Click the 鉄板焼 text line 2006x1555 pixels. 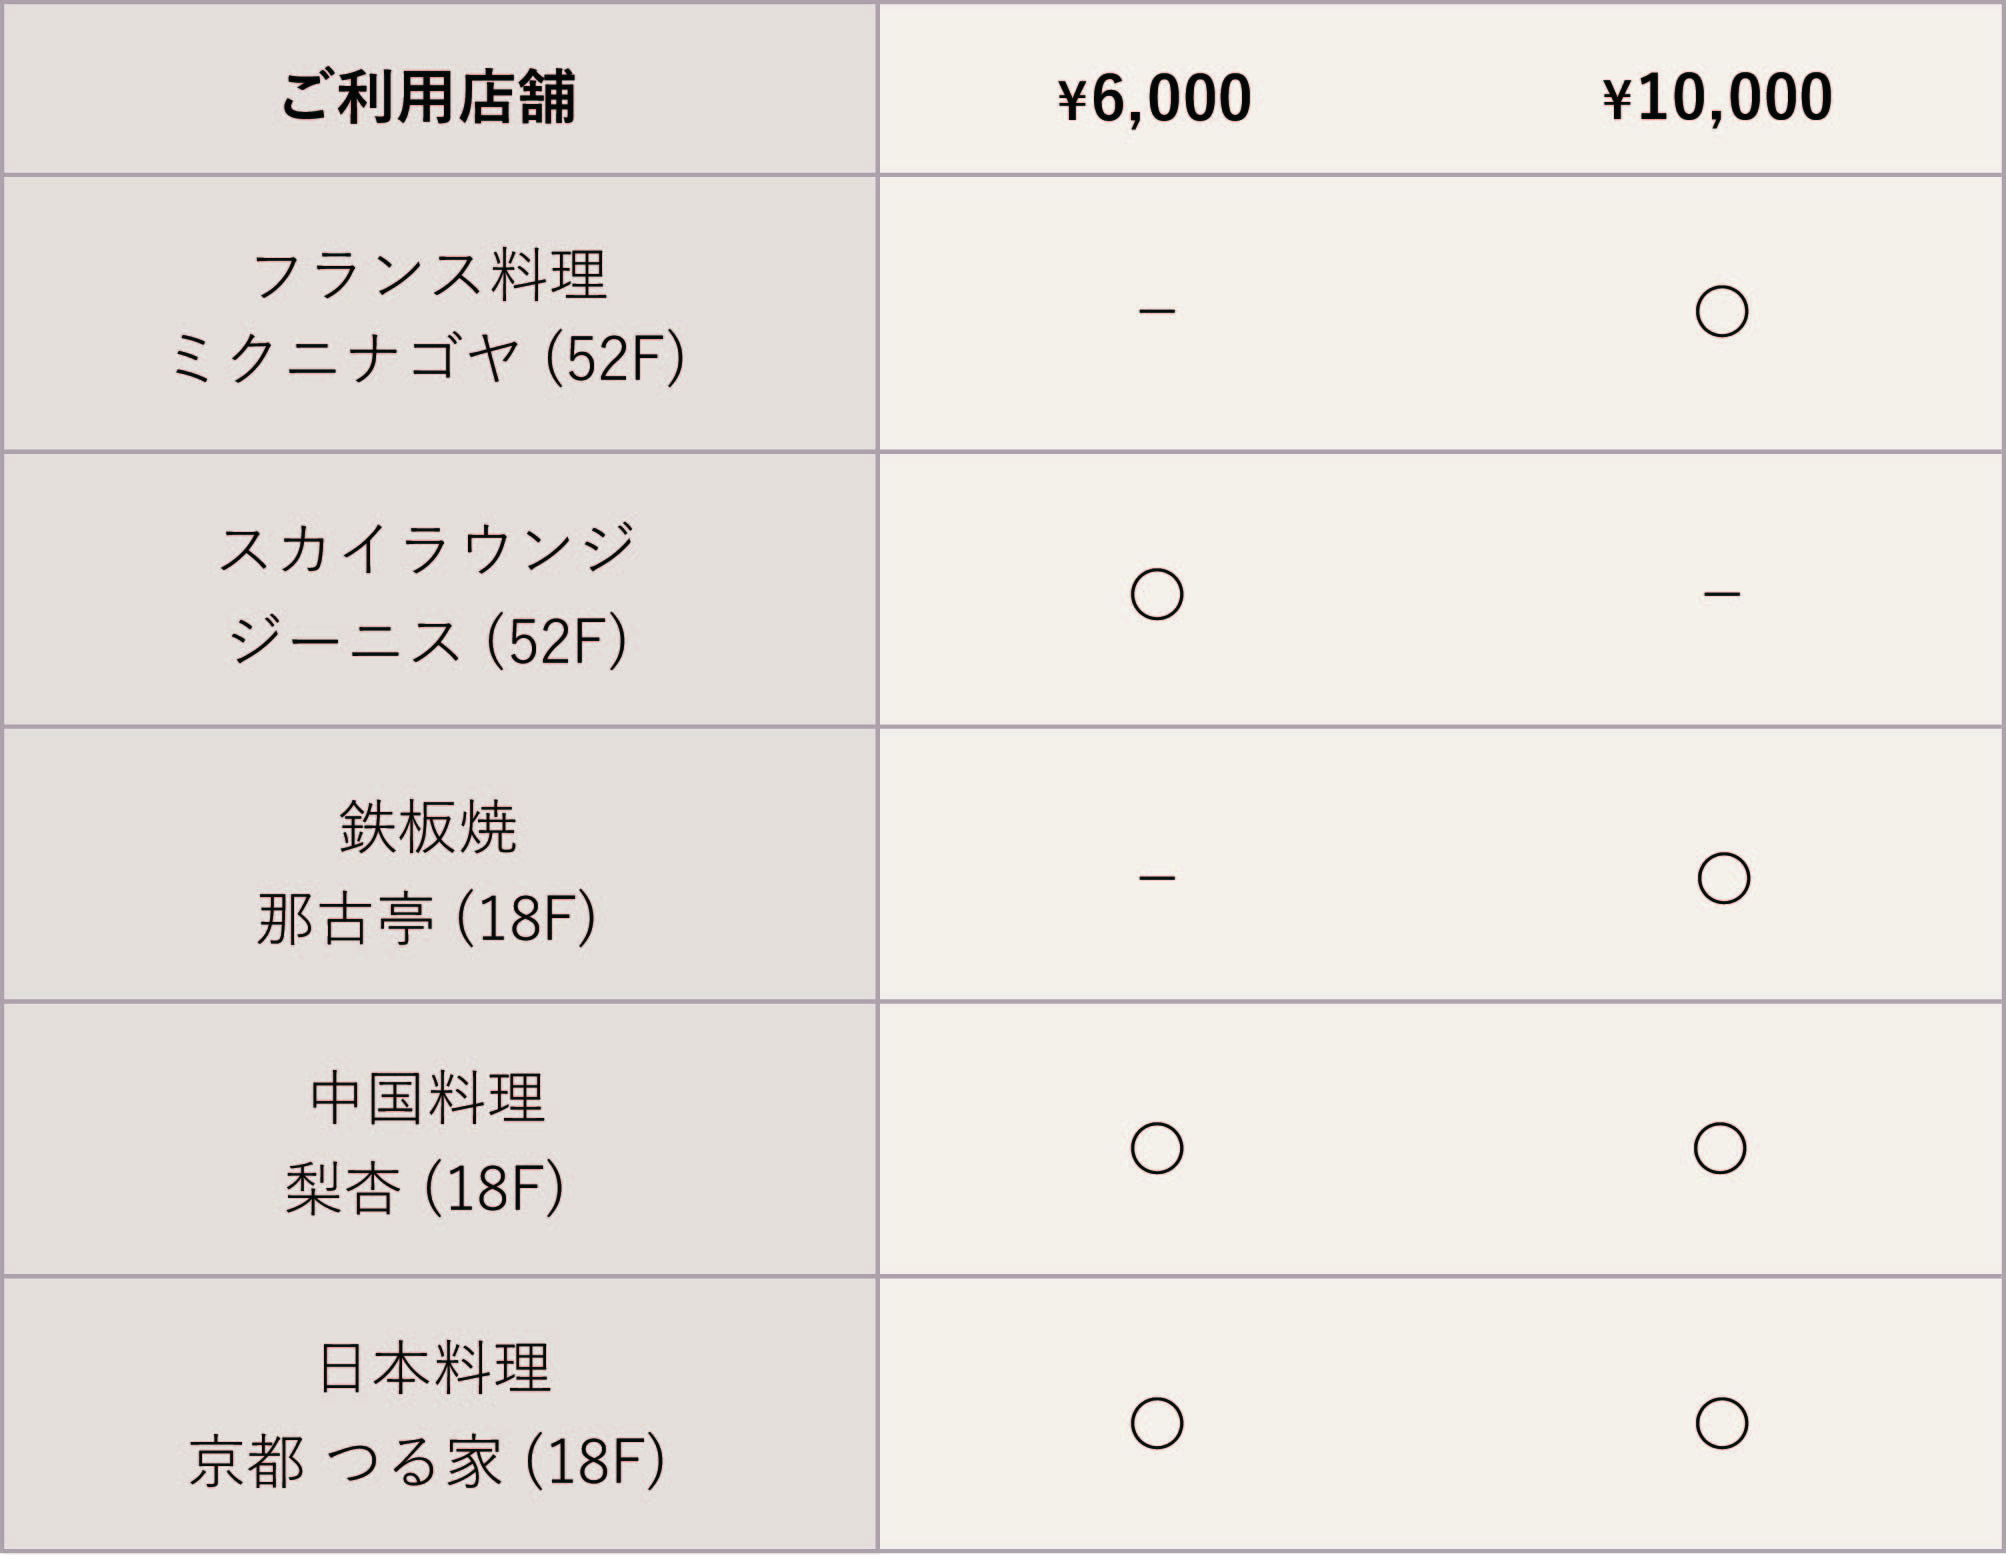tap(428, 827)
